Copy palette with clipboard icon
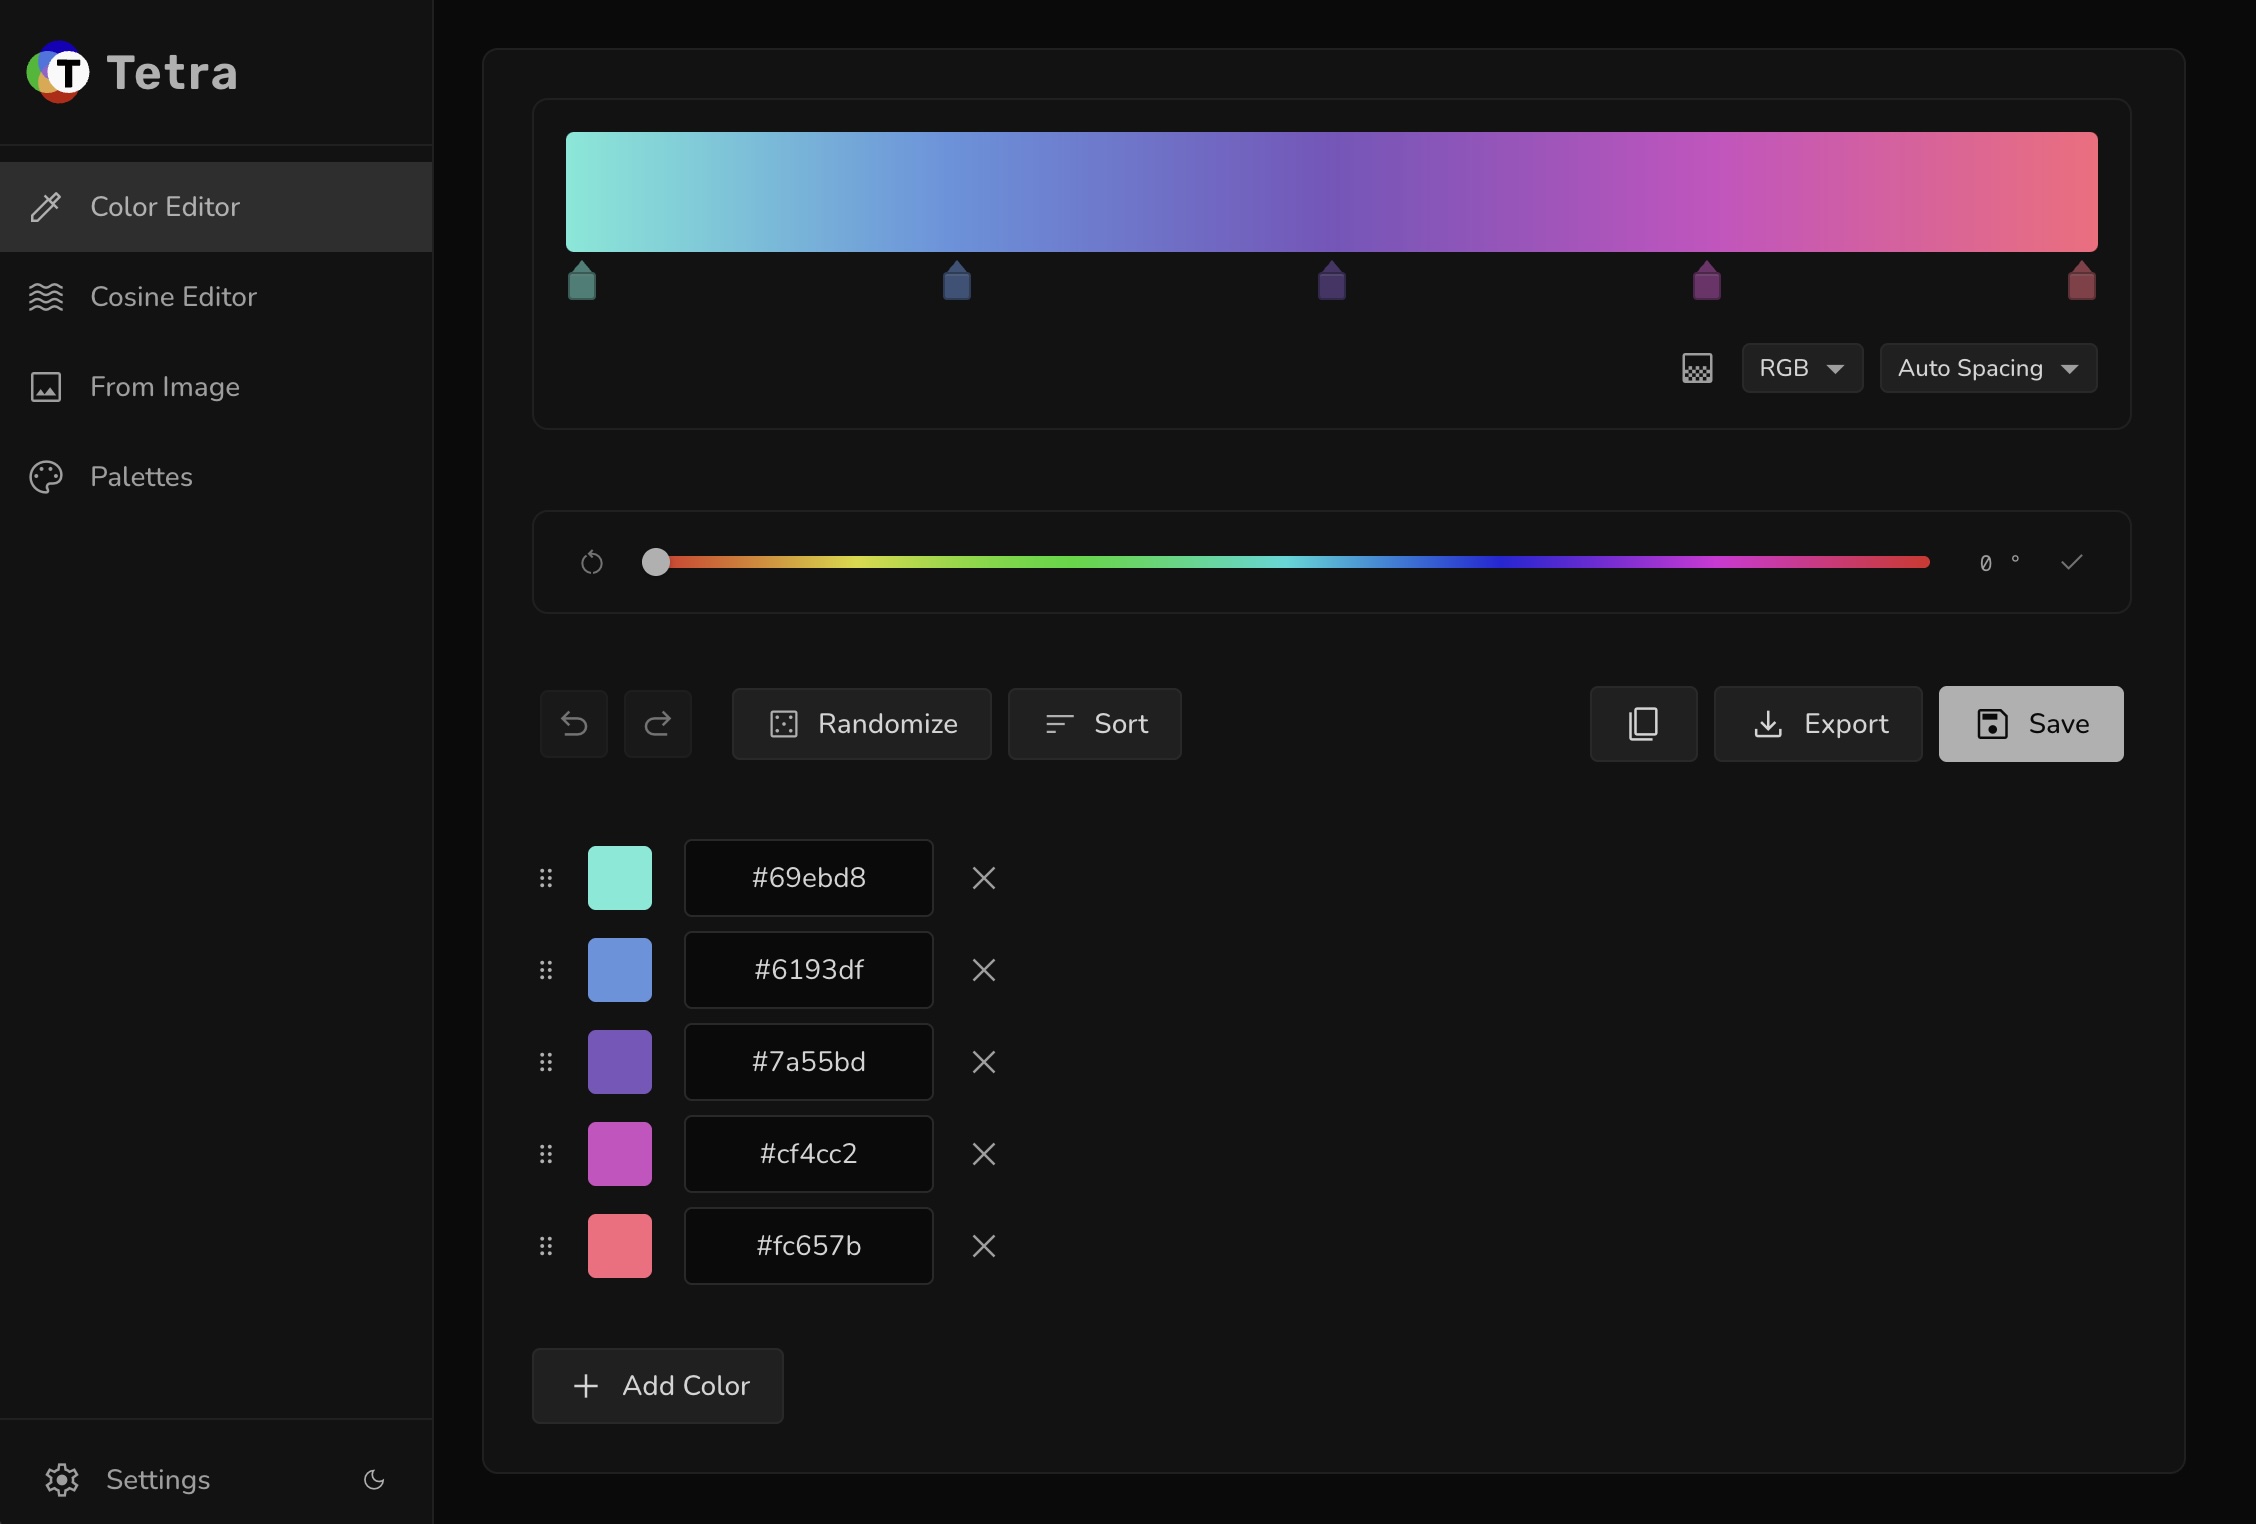Viewport: 2256px width, 1524px height. 1644,724
